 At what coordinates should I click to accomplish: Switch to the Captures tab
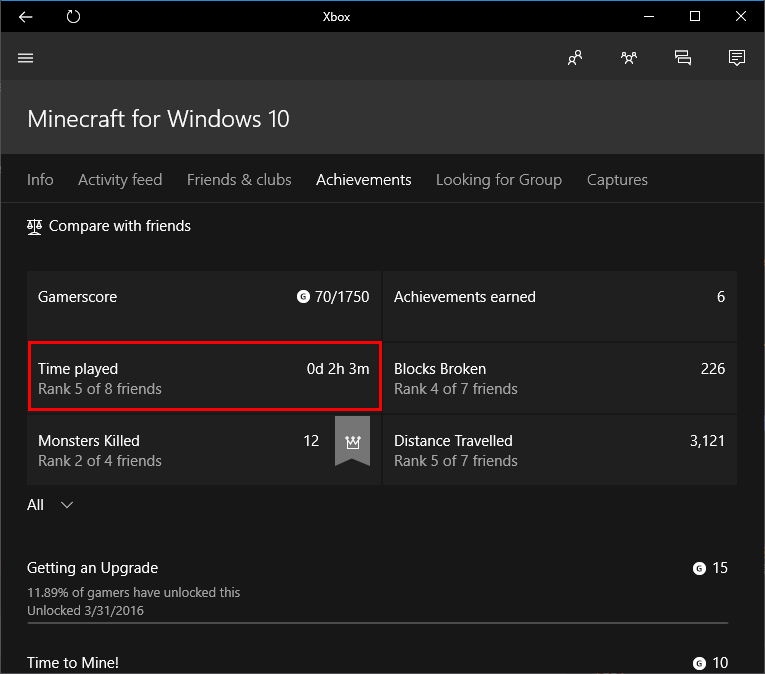(x=617, y=180)
